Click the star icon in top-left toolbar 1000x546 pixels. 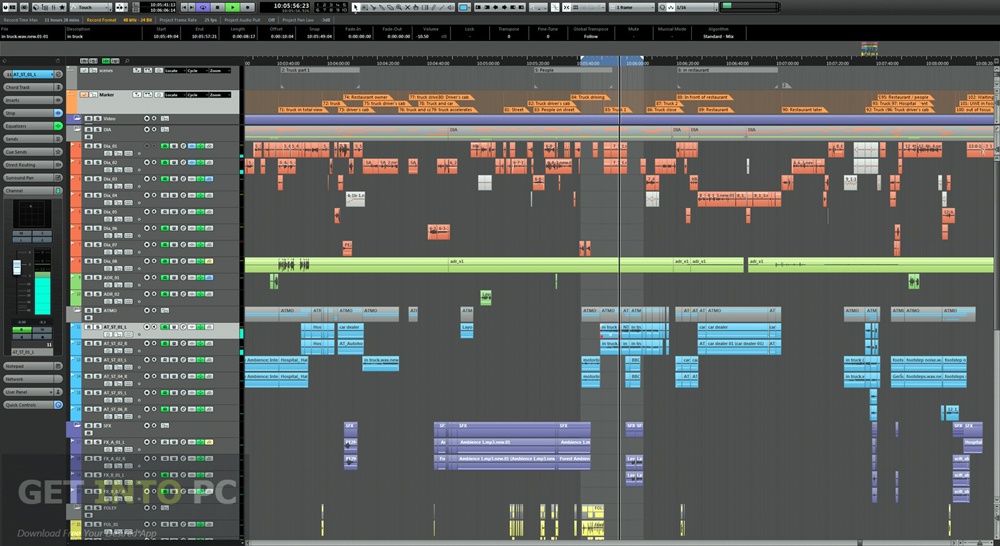point(62,7)
